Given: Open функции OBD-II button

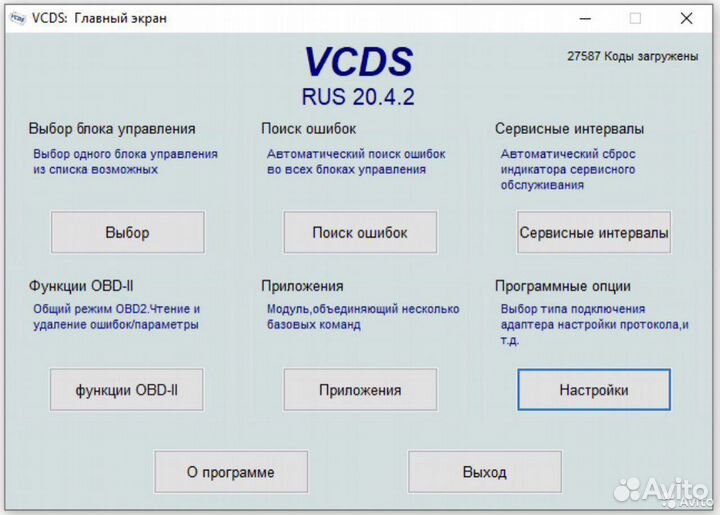Looking at the screenshot, I should click(127, 390).
